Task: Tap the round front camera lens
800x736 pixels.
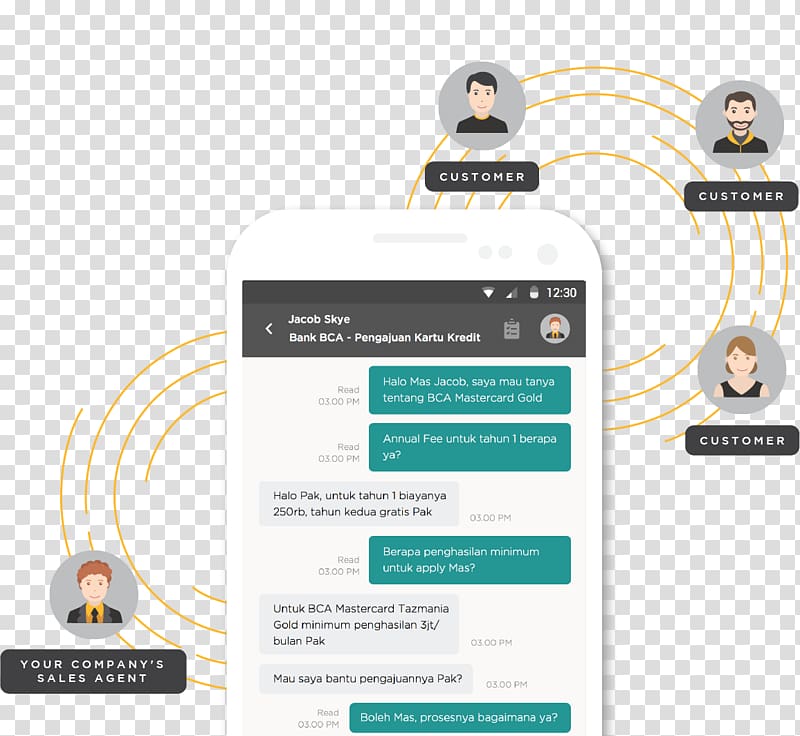Action: [x=547, y=253]
